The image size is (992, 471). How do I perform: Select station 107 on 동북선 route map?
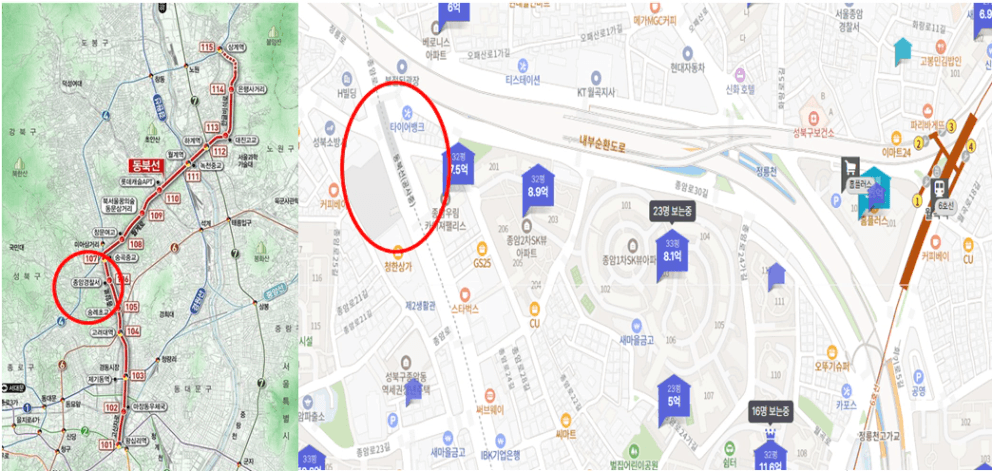(91, 258)
